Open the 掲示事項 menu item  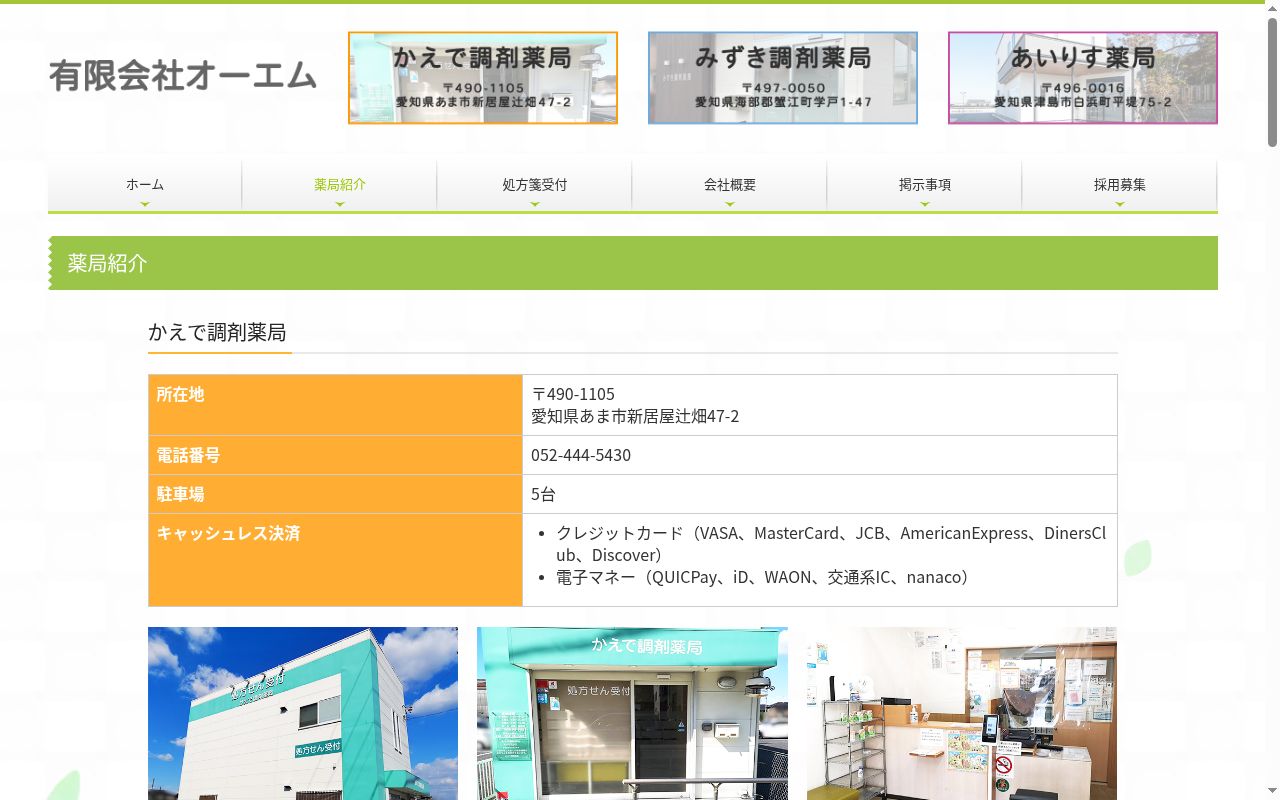coord(925,185)
